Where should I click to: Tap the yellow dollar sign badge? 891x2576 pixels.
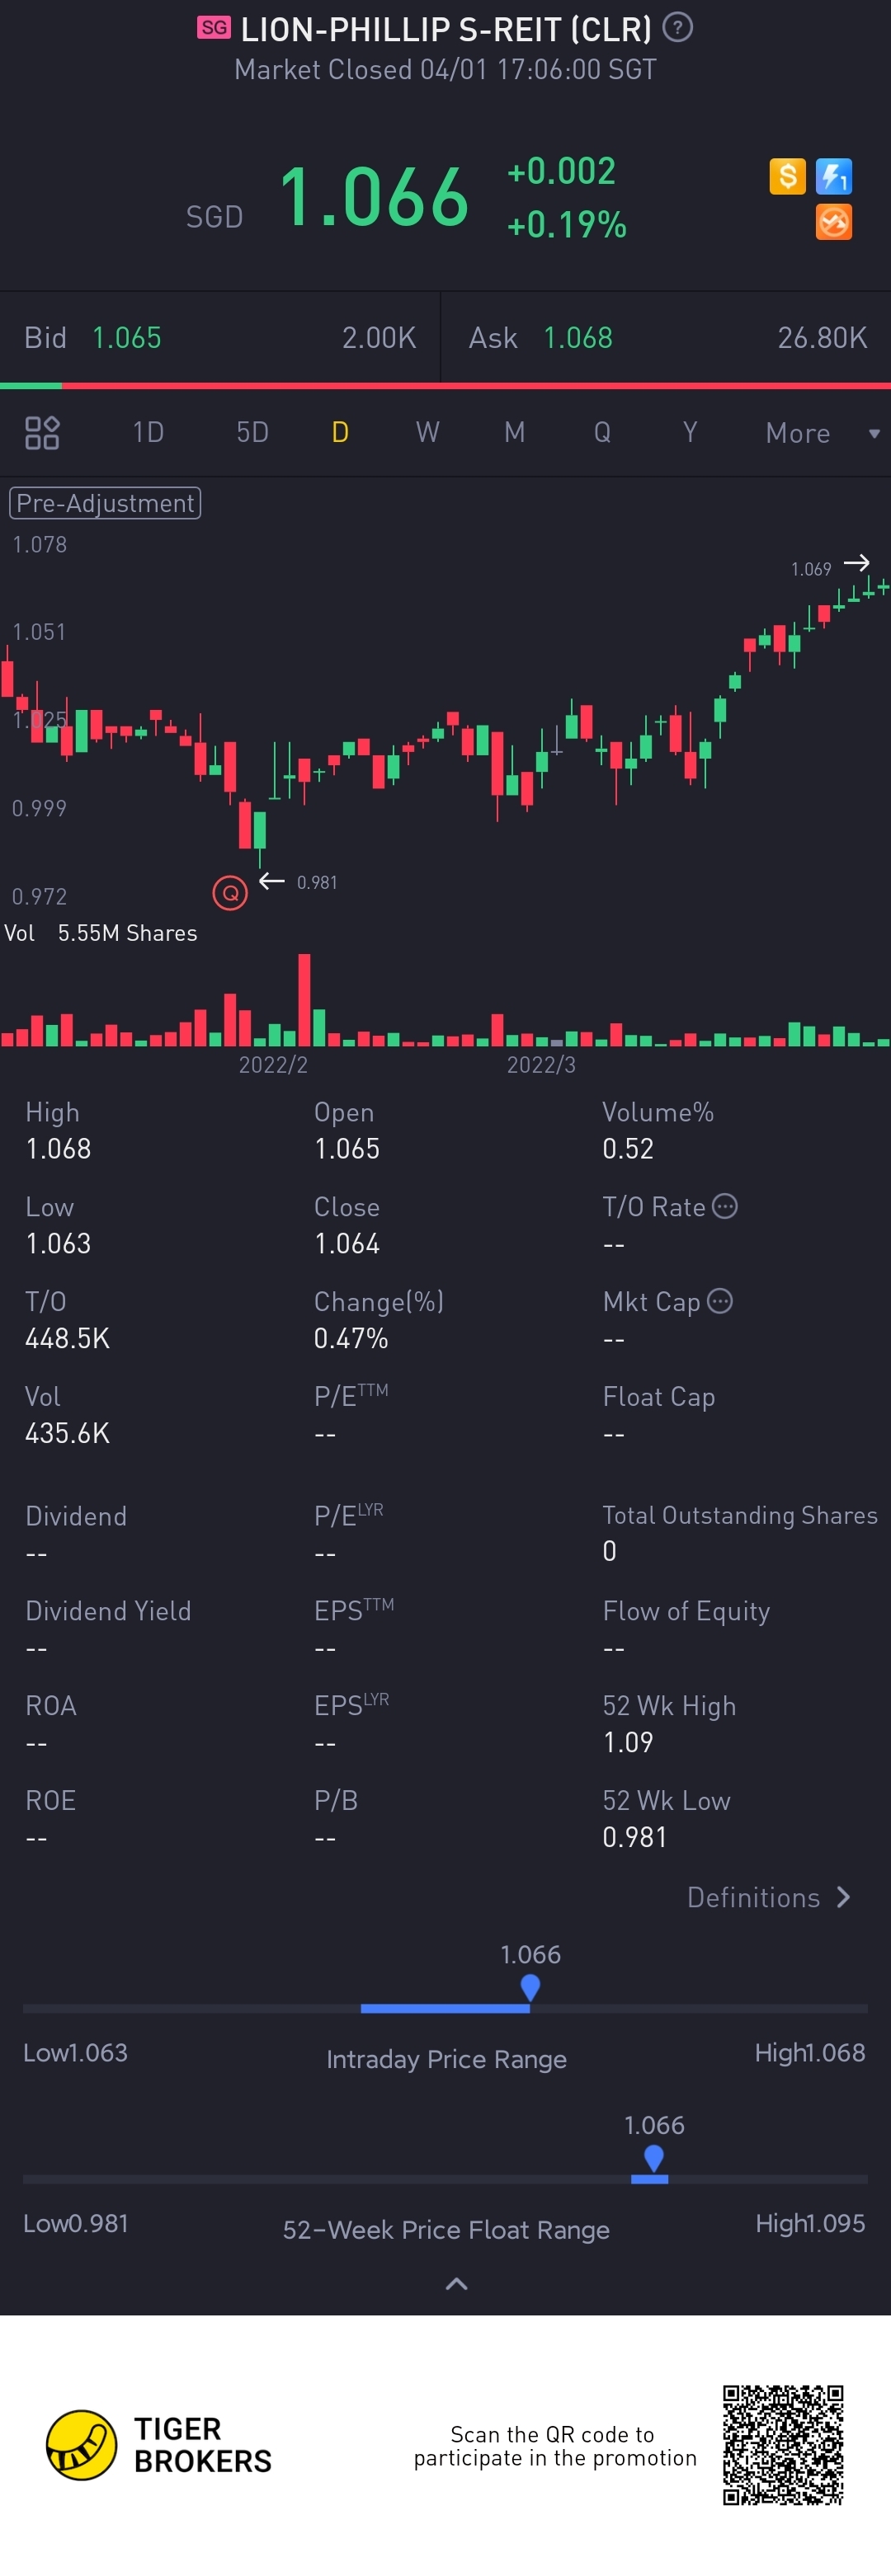(787, 177)
